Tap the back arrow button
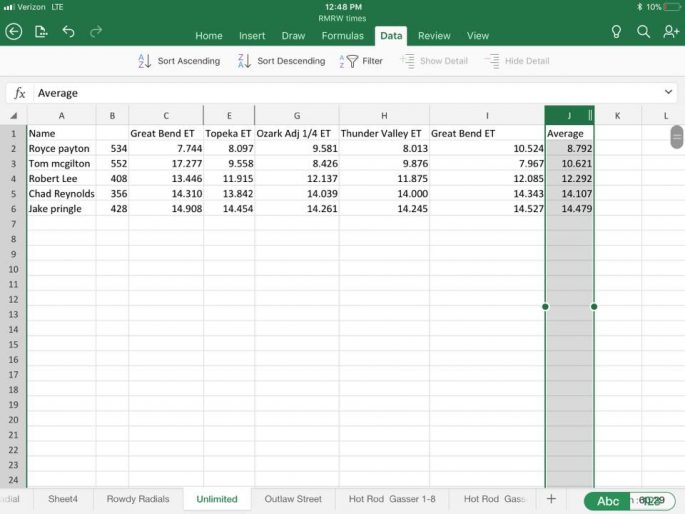 tap(14, 32)
